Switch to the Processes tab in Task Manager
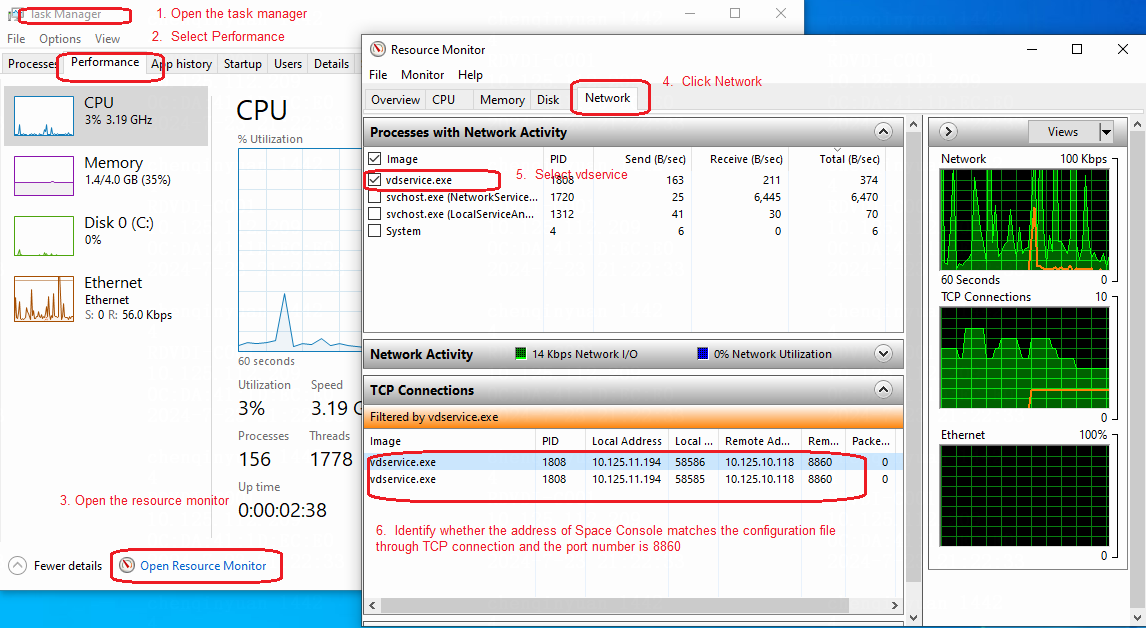The width and height of the screenshot is (1146, 628). 33,64
